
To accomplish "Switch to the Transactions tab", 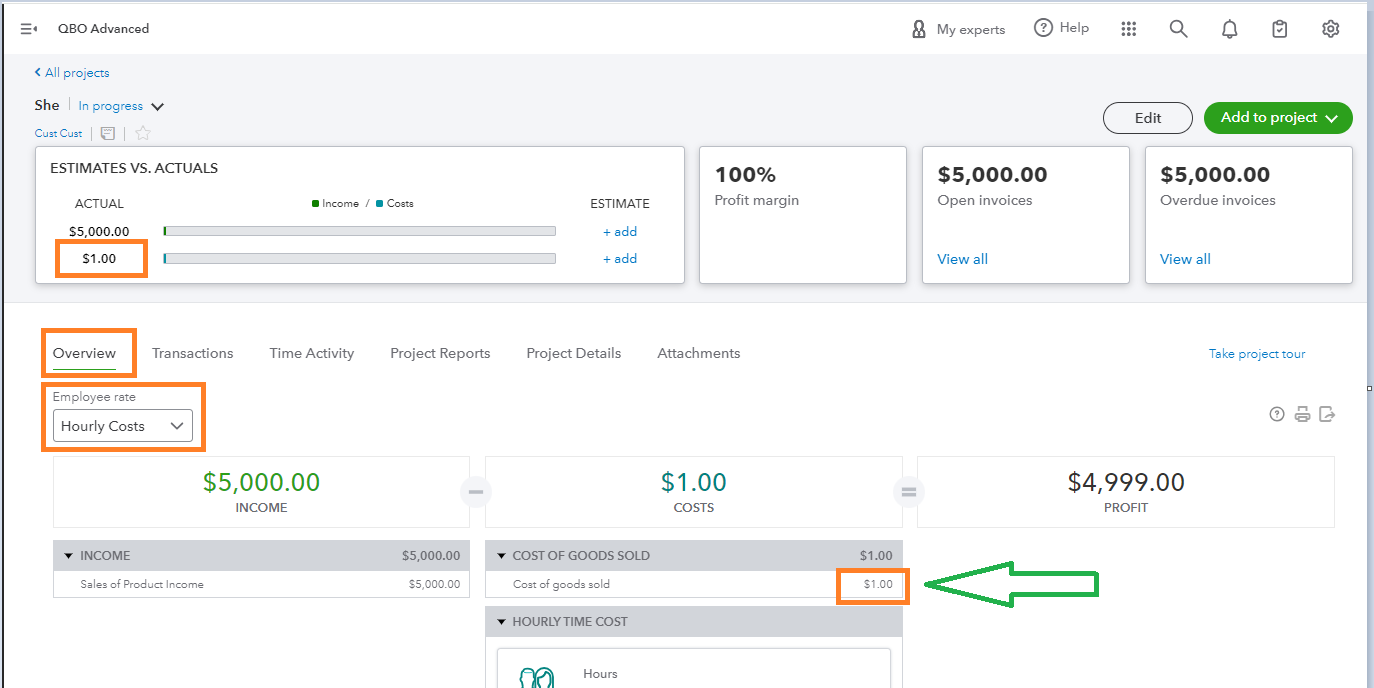I will coord(192,353).
